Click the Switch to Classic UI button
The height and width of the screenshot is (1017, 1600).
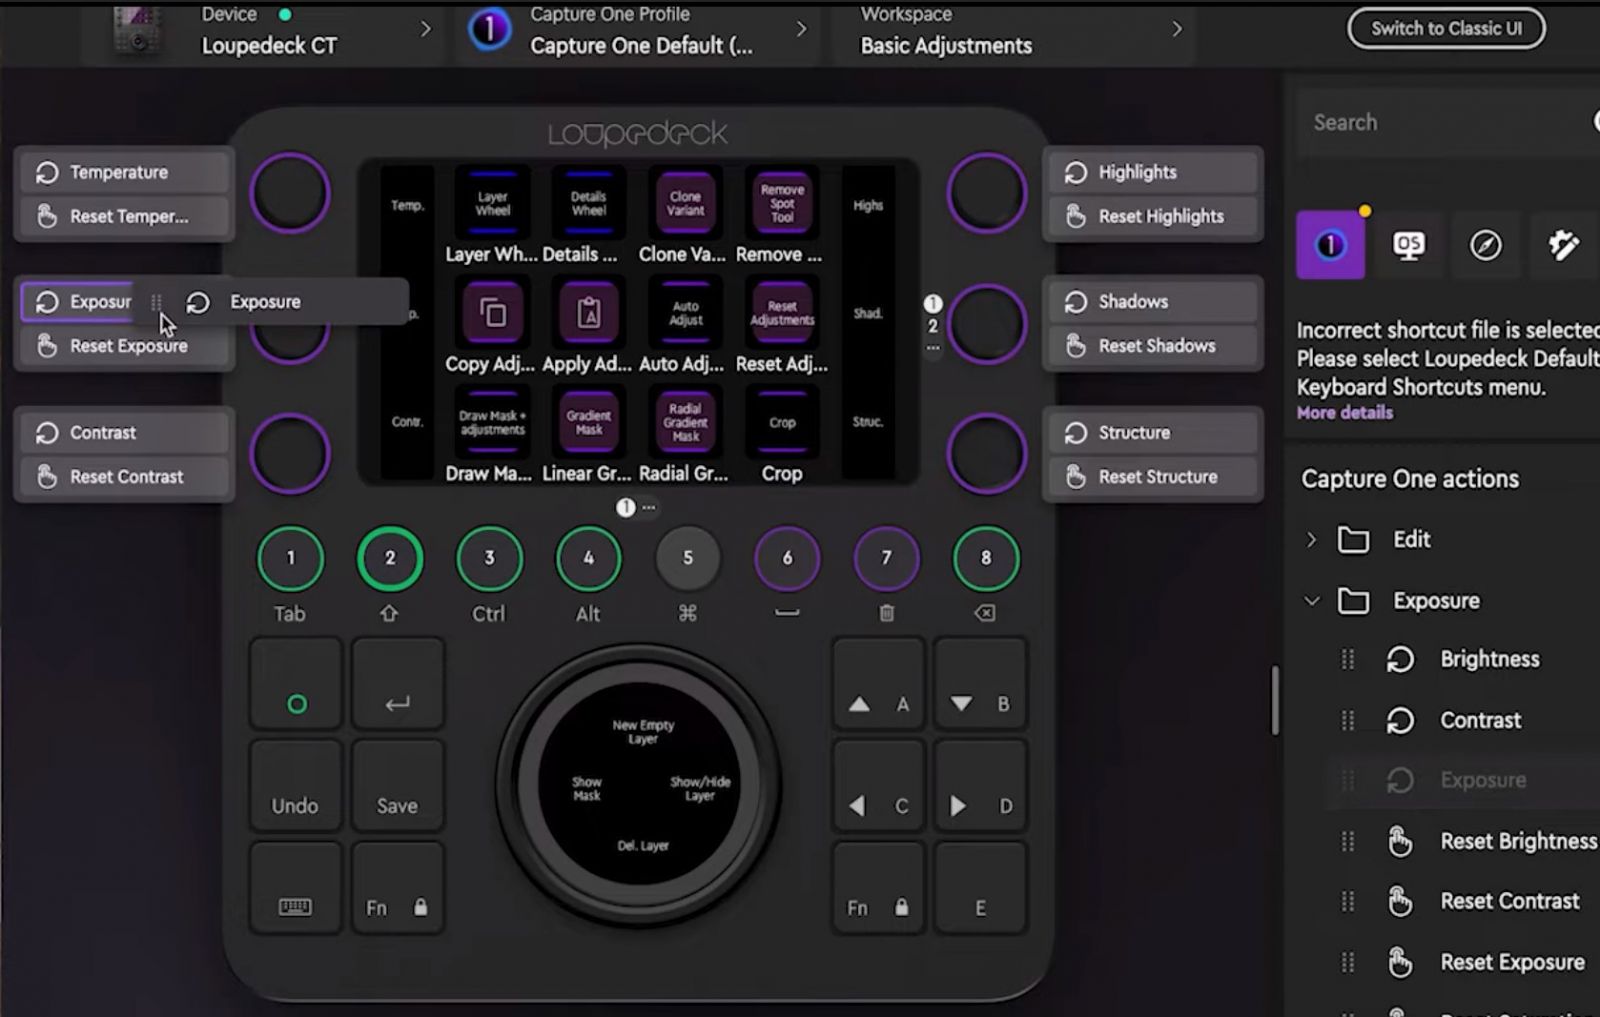1446,28
